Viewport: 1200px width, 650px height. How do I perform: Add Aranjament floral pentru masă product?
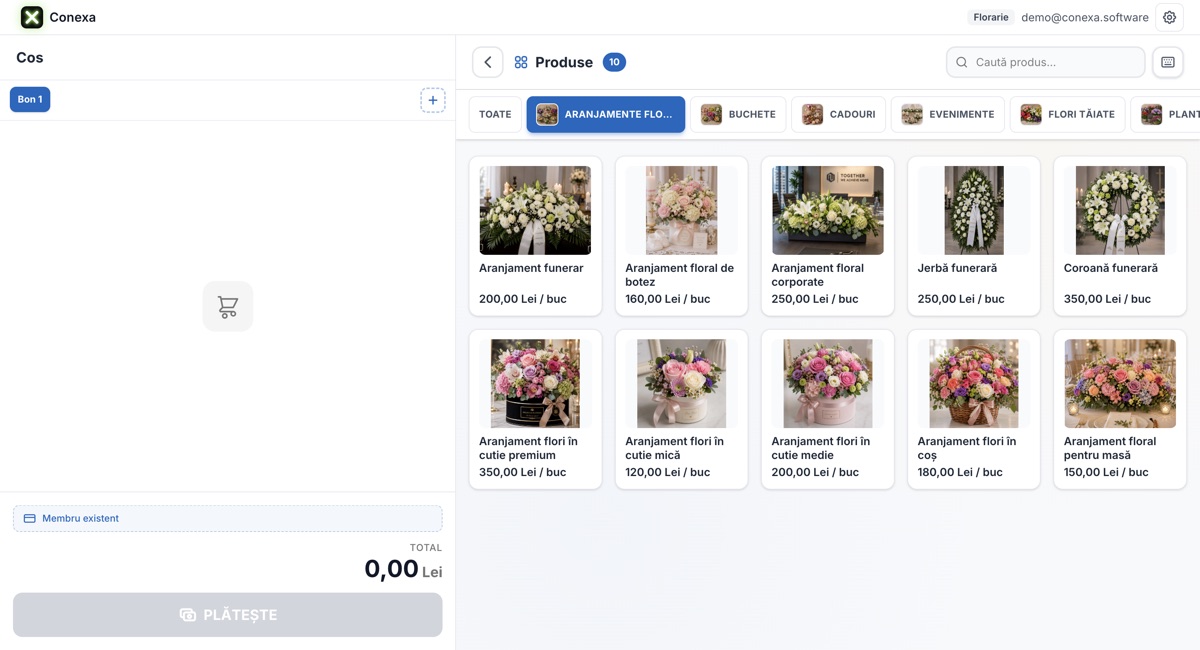coord(1119,409)
